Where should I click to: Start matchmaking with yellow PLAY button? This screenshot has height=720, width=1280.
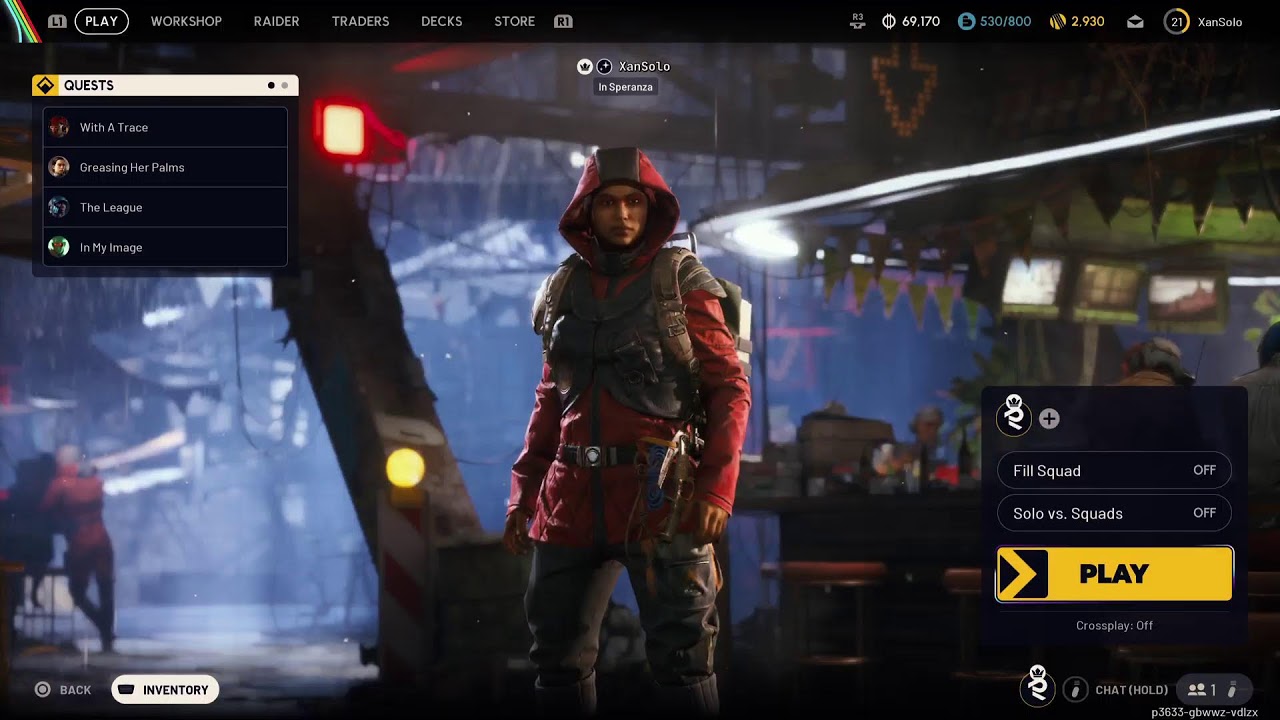(1114, 574)
